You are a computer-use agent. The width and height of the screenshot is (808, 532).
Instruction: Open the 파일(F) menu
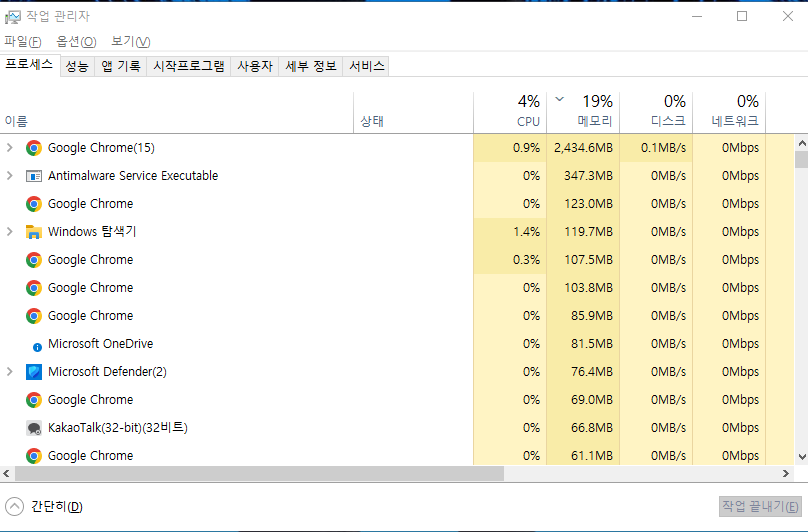coord(23,41)
